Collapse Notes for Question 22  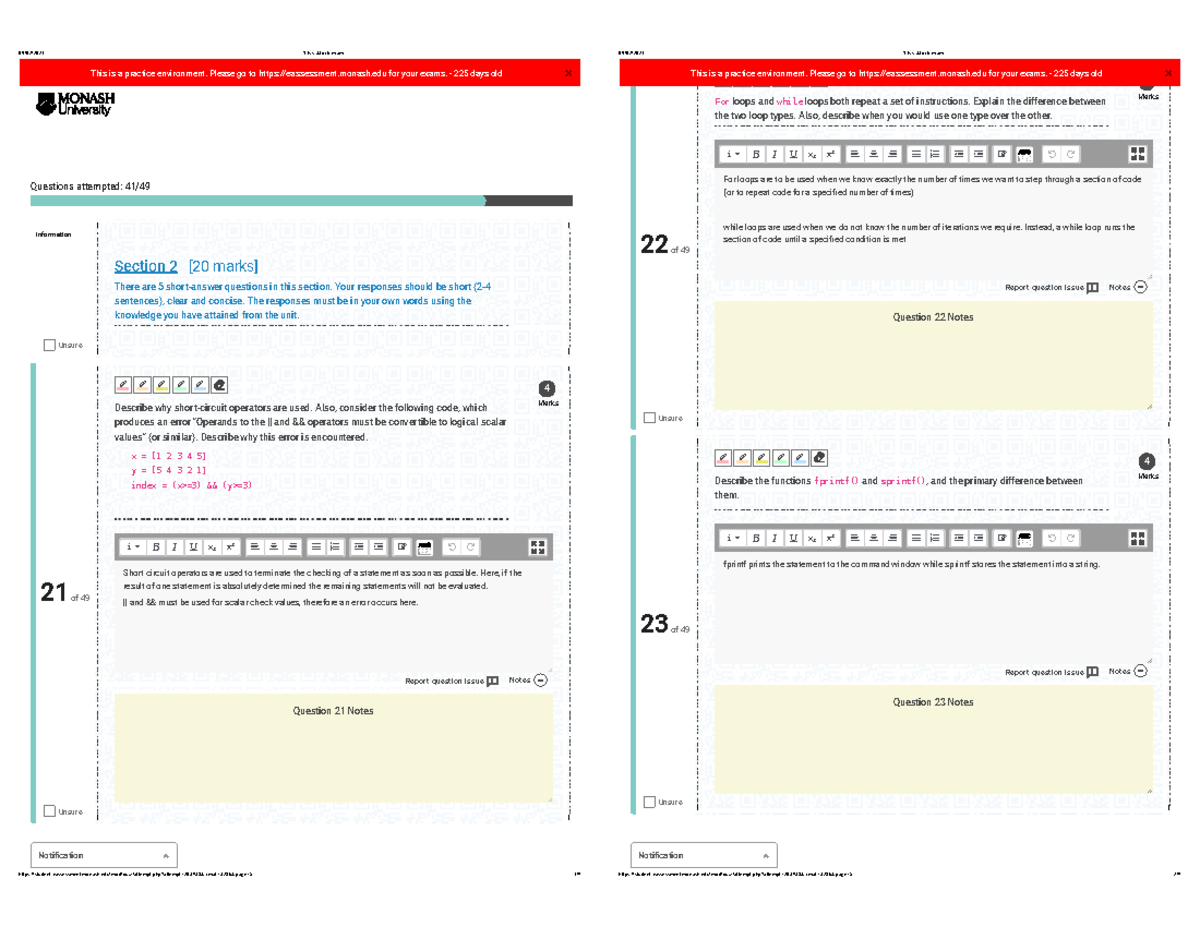1141,287
